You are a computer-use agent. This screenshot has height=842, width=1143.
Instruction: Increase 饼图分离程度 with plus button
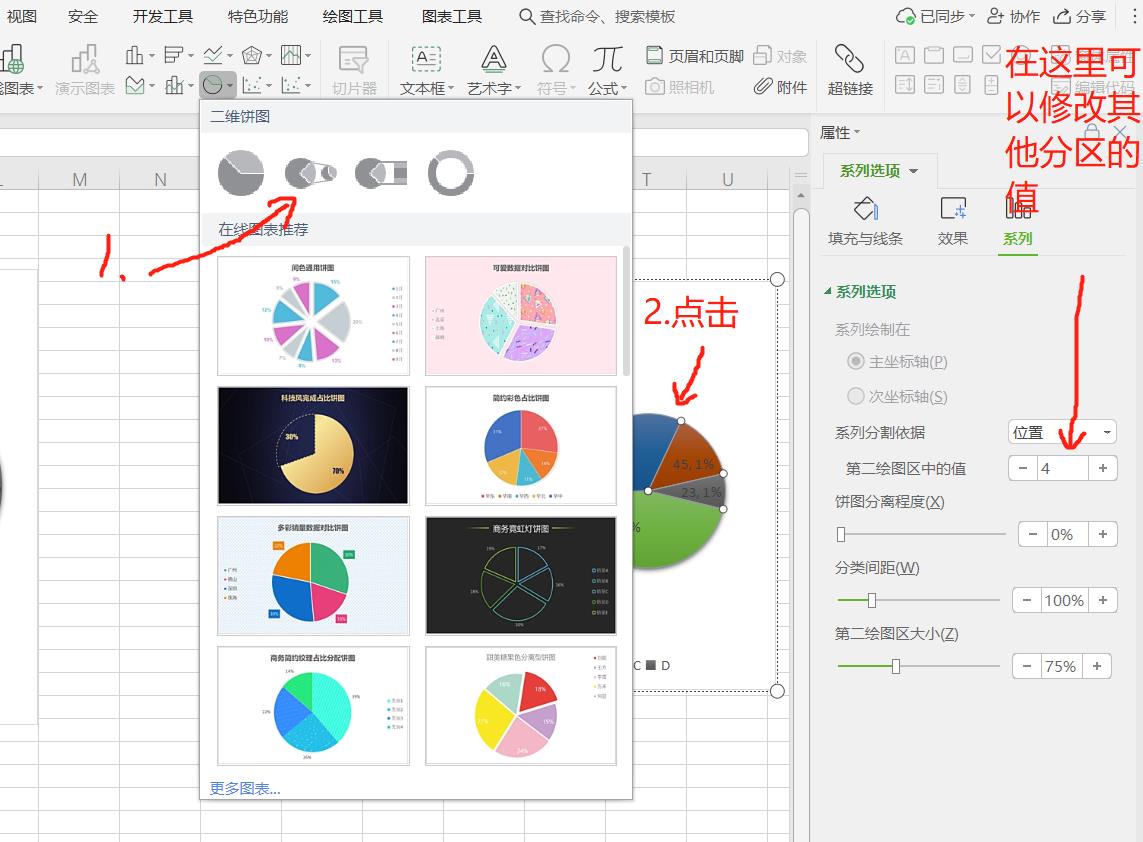(1103, 534)
